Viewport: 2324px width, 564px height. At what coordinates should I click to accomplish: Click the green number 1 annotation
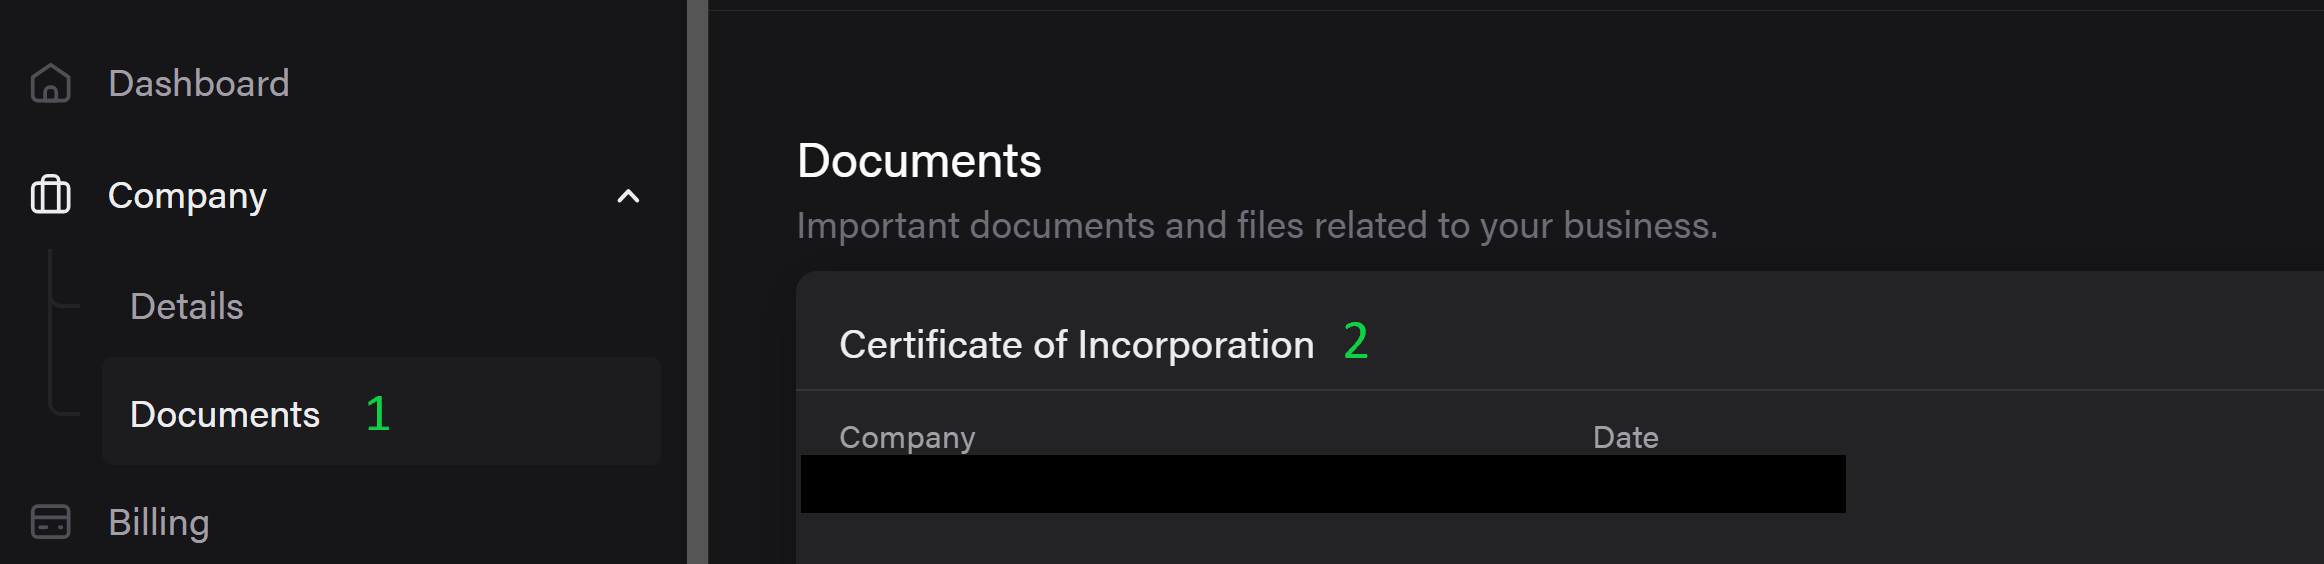pyautogui.click(x=378, y=414)
